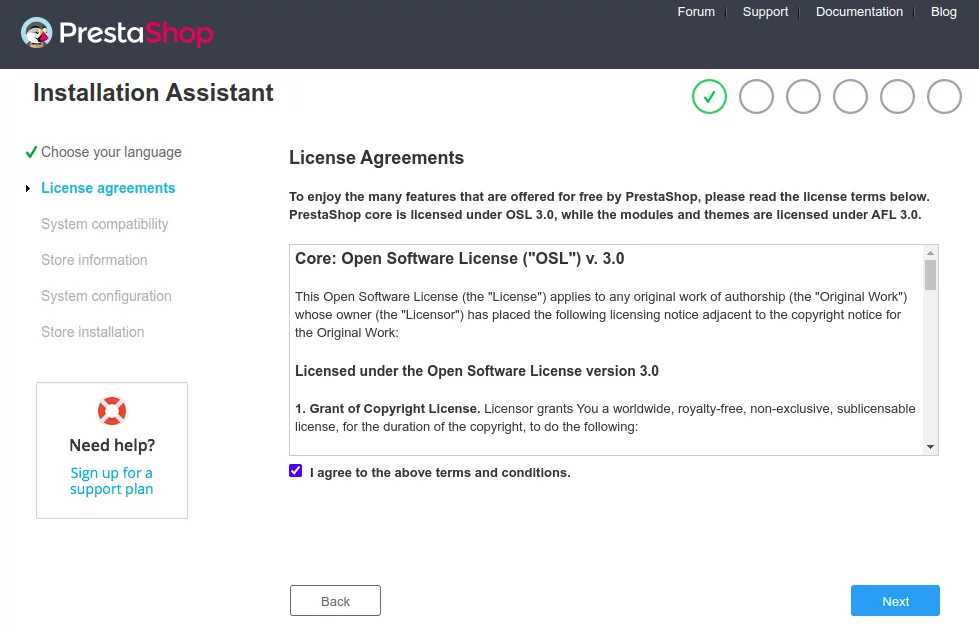Go back with the Back button
Screen dimensions: 979x633
pyautogui.click(x=335, y=601)
